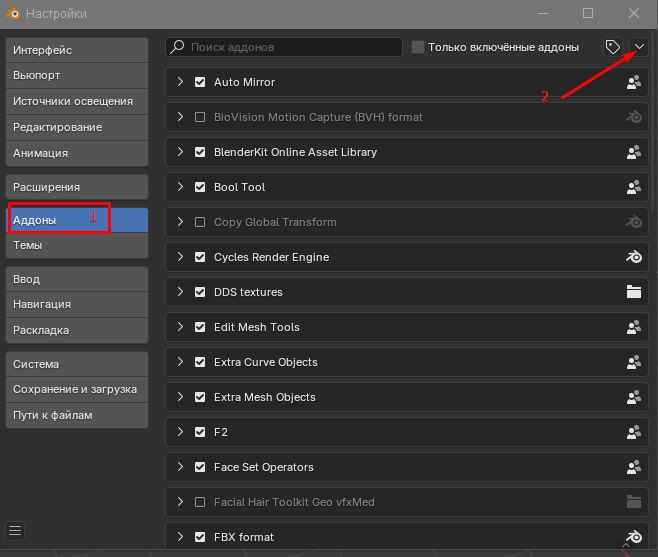The height and width of the screenshot is (557, 658).
Task: Switch to the Вьюпорт section
Action: click(77, 76)
